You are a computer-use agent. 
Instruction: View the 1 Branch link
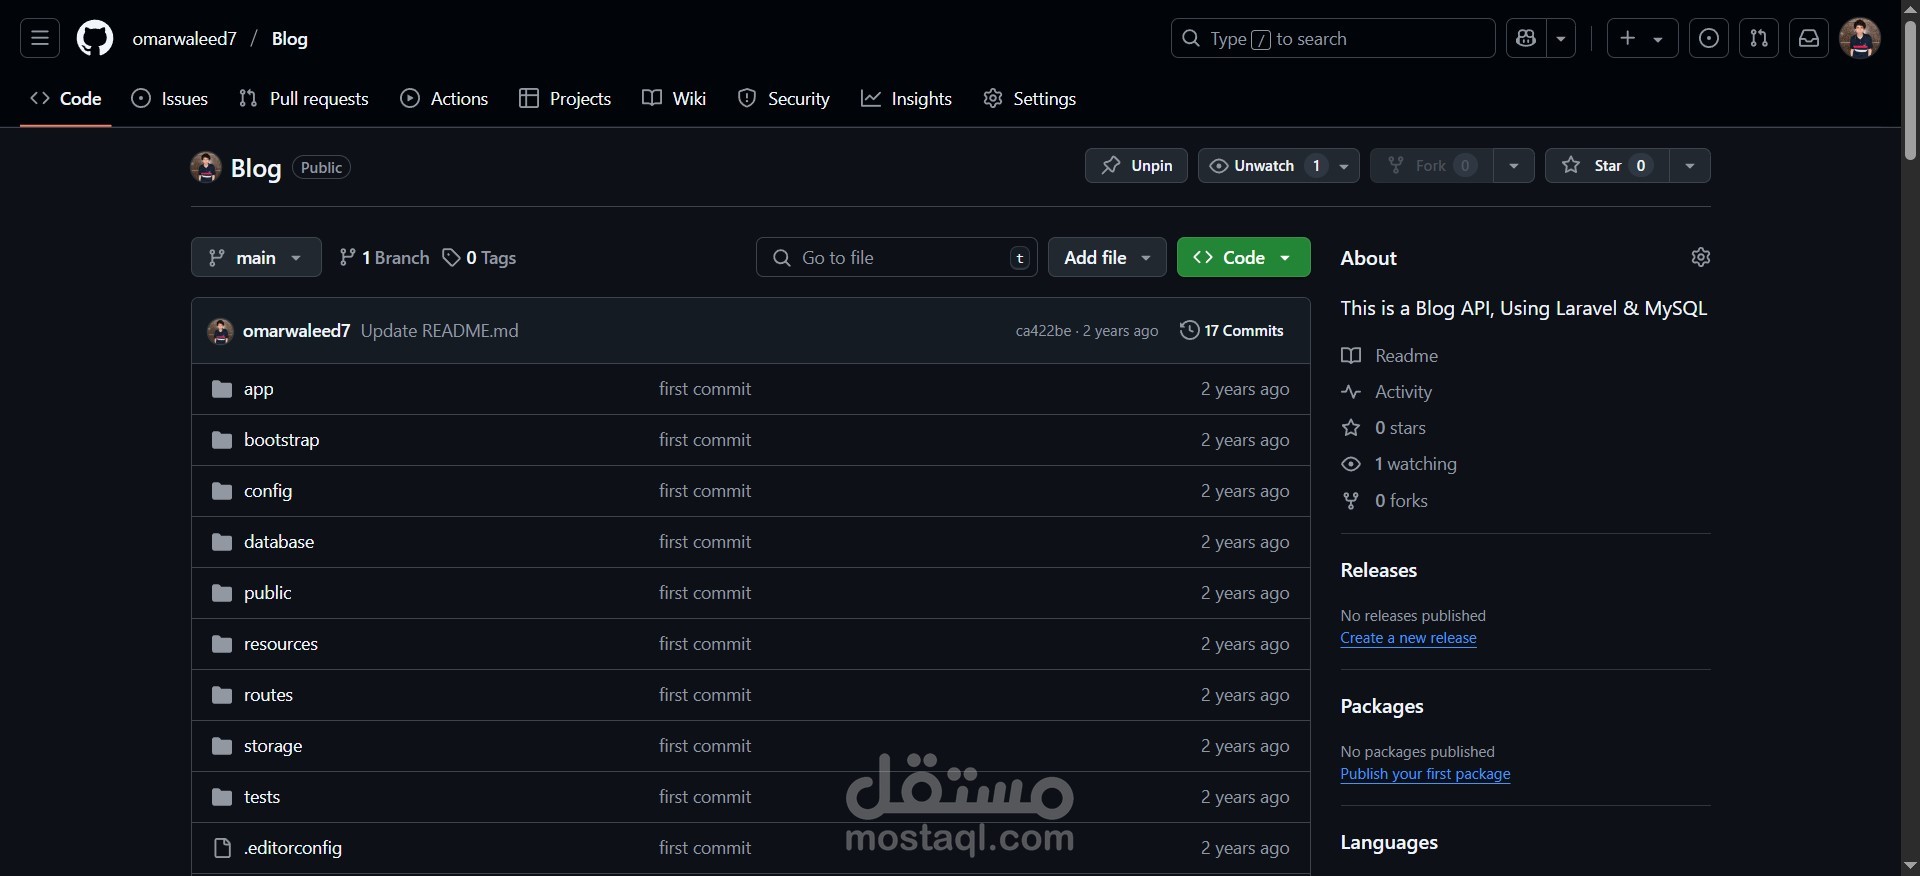pos(384,258)
